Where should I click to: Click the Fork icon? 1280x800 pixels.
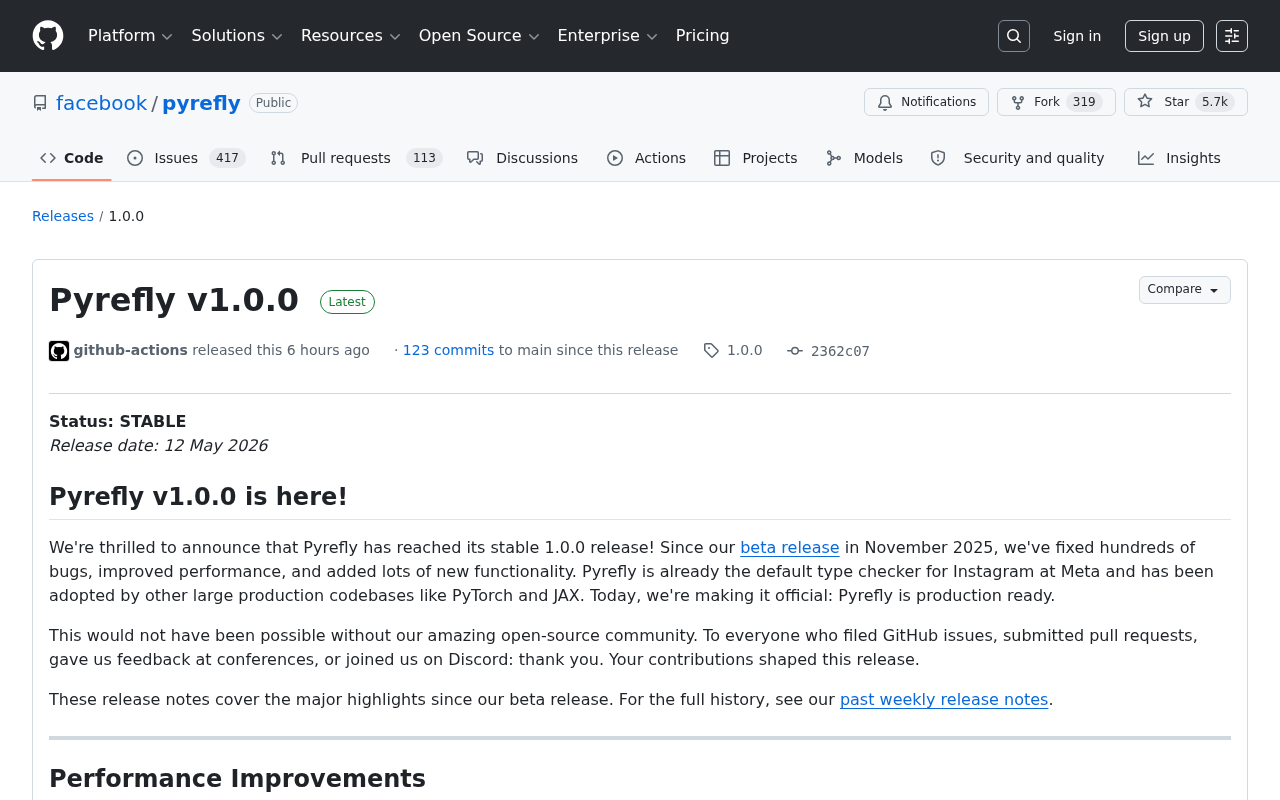point(1018,102)
